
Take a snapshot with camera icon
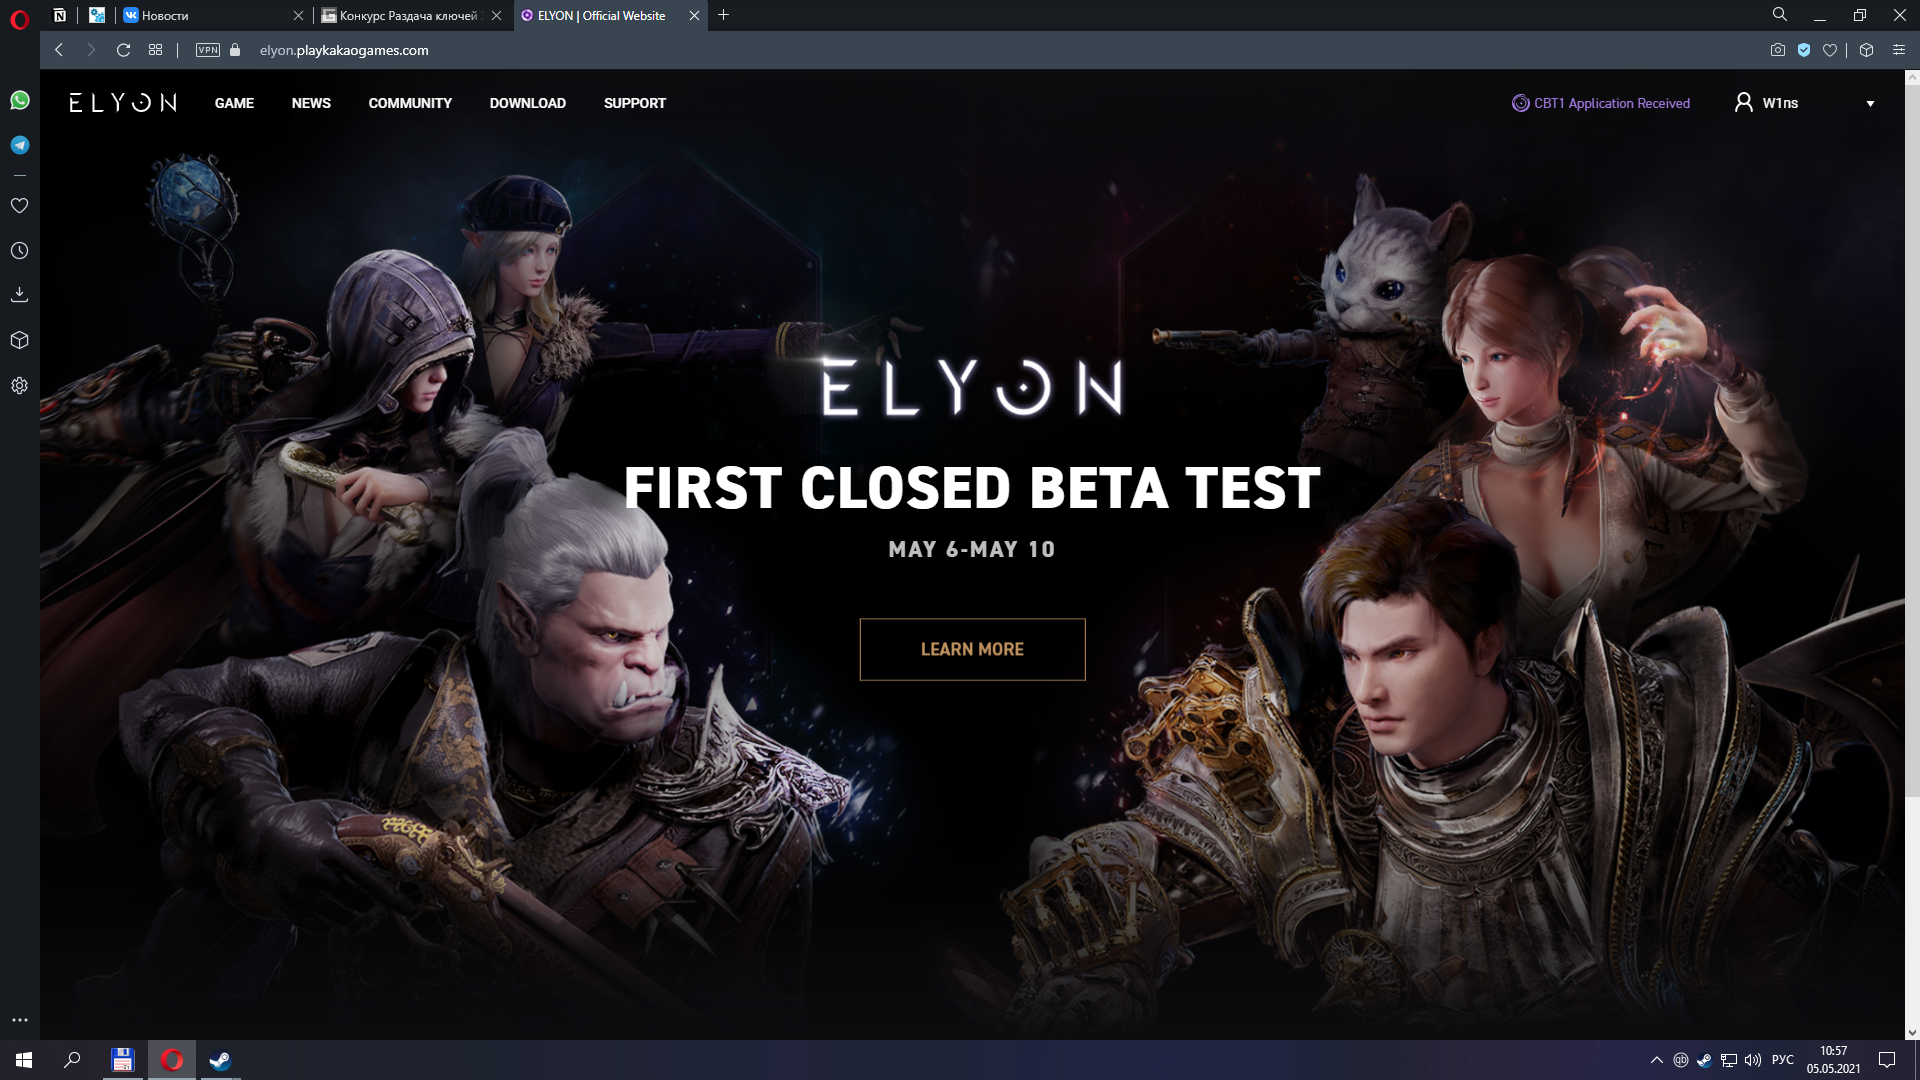[1777, 50]
